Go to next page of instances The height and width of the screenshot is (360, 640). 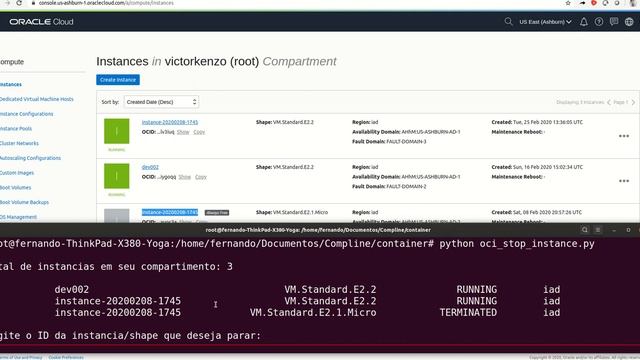pos(633,102)
